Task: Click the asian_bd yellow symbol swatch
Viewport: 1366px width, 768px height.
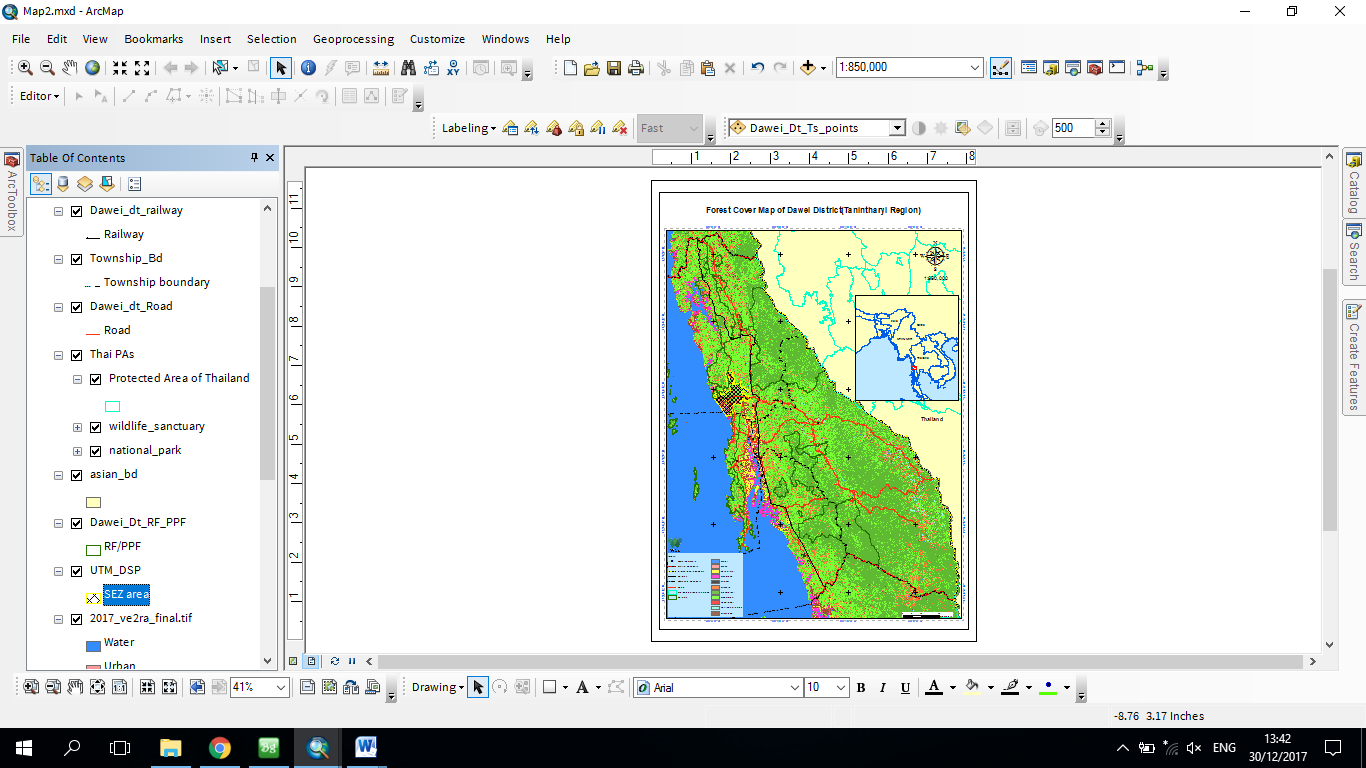Action: 94,502
